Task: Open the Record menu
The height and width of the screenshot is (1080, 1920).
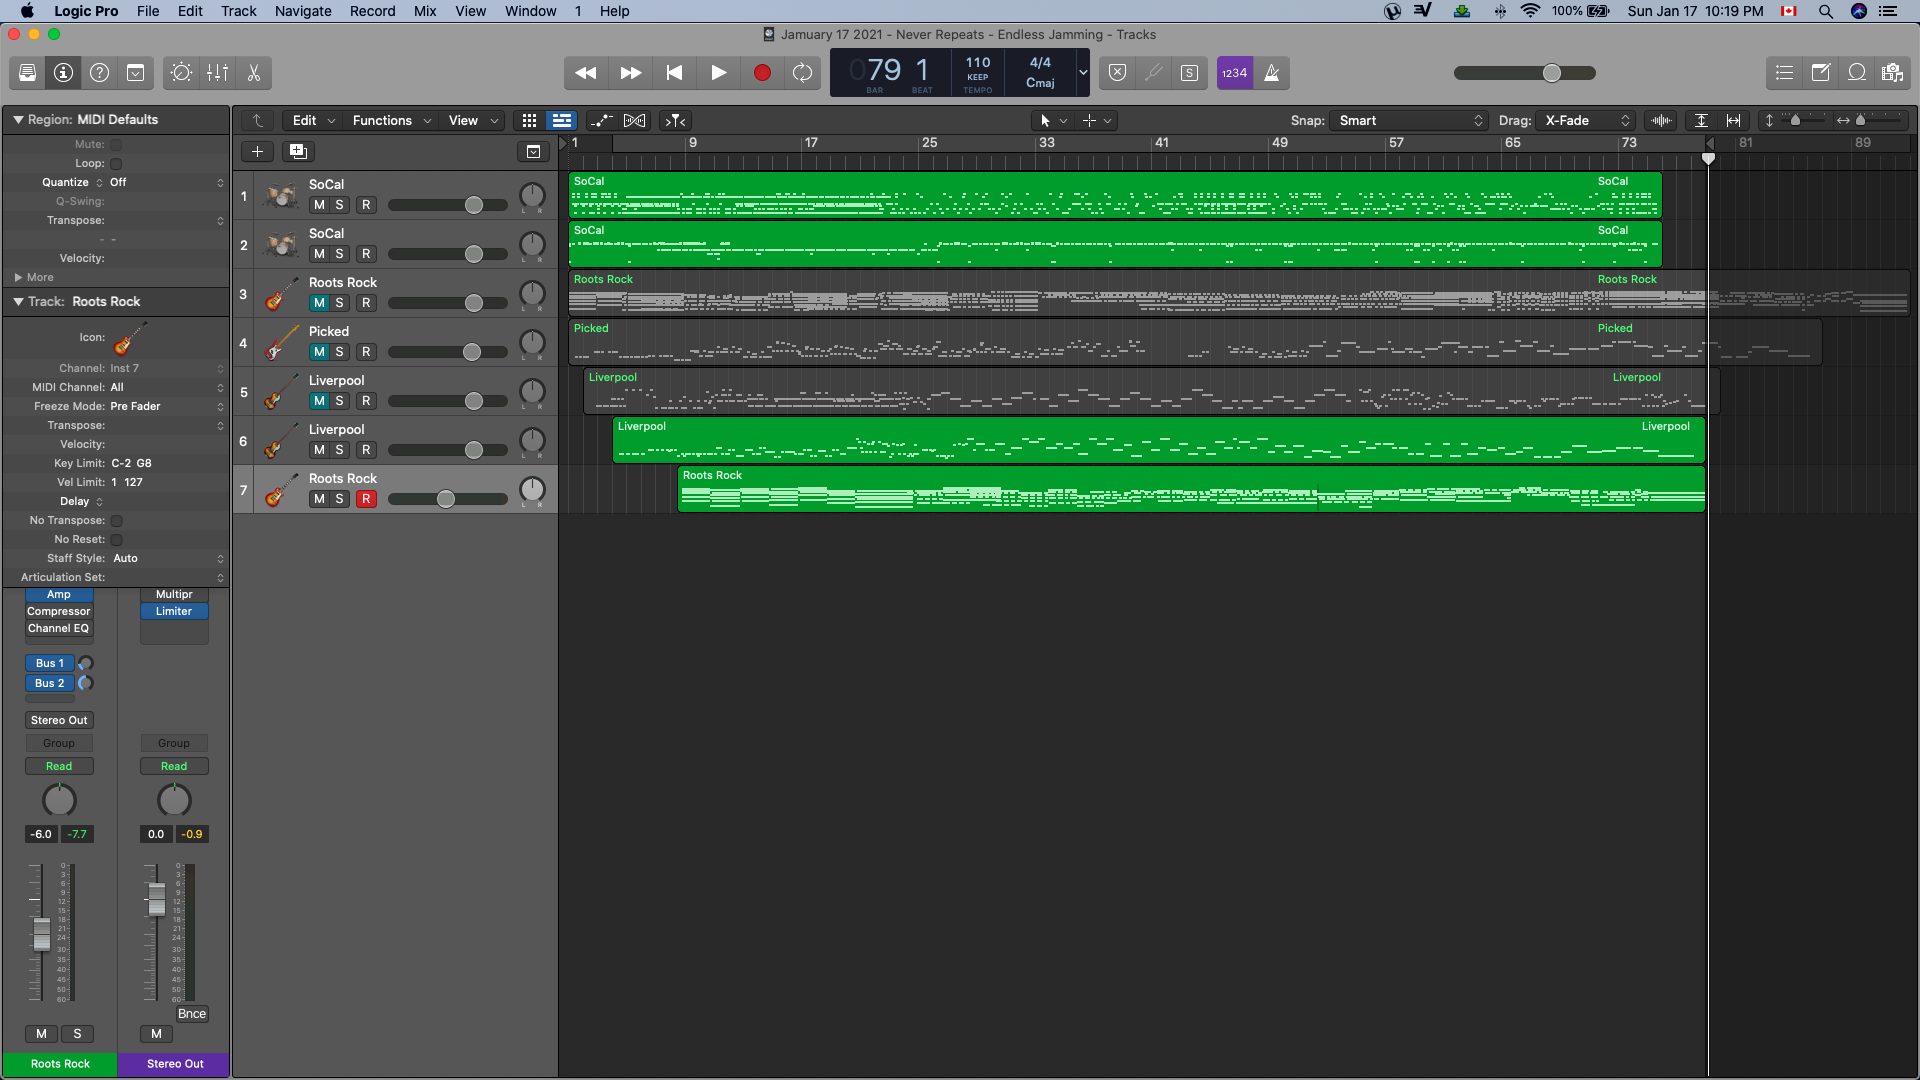Action: point(372,11)
